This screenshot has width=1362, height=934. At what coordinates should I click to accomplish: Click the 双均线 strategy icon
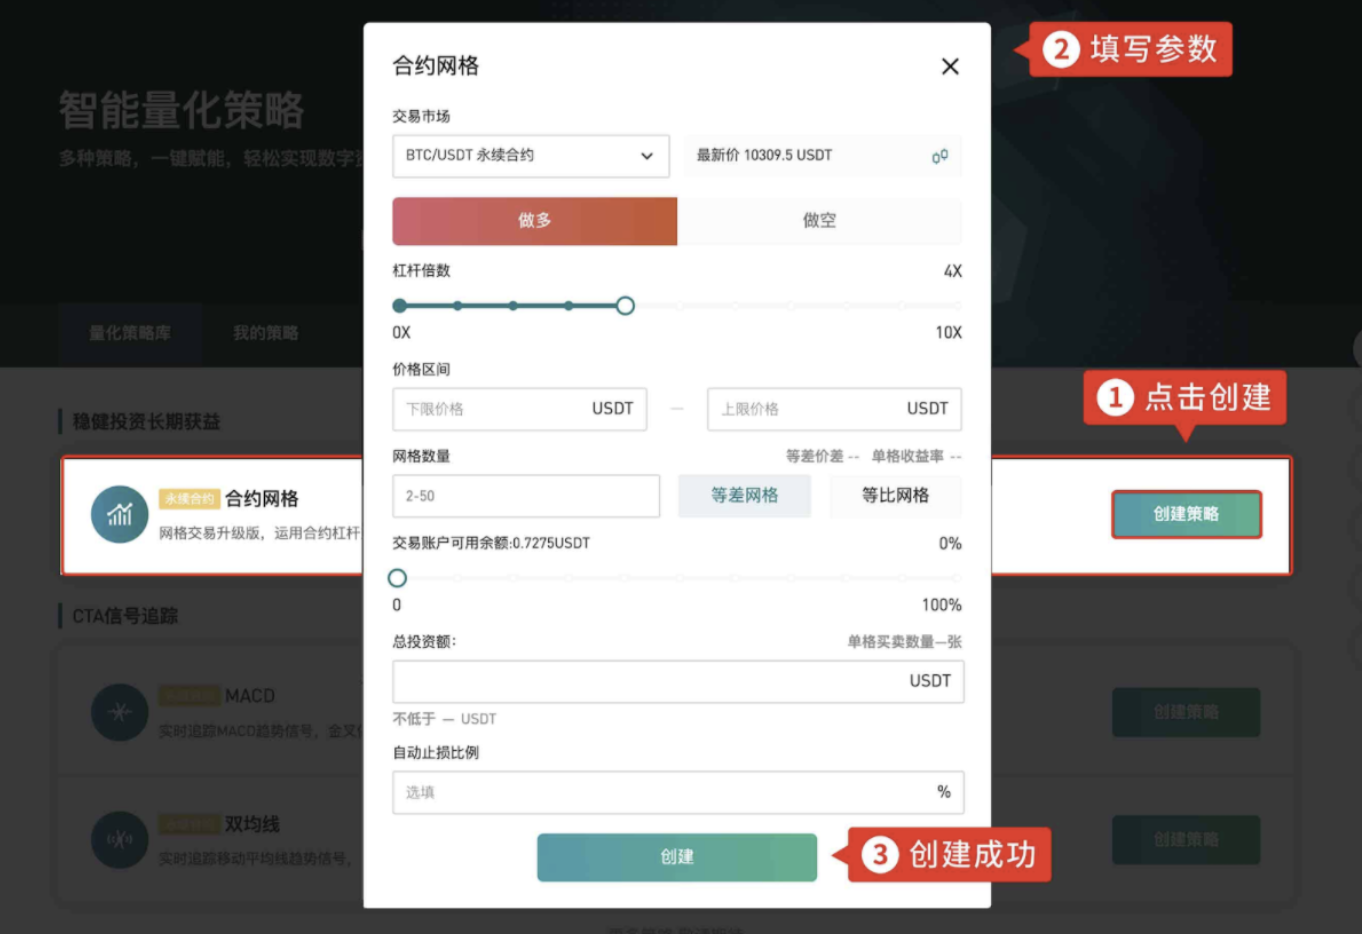pos(120,839)
